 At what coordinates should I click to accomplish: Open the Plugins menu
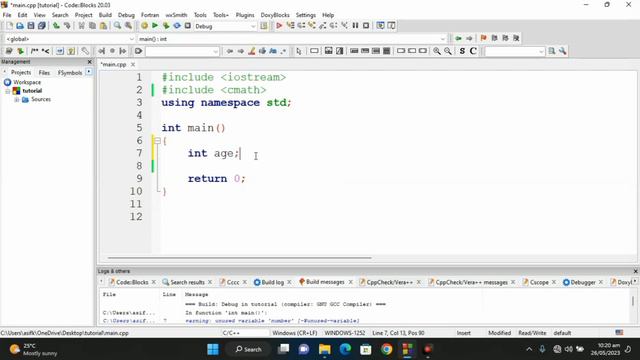[245, 15]
